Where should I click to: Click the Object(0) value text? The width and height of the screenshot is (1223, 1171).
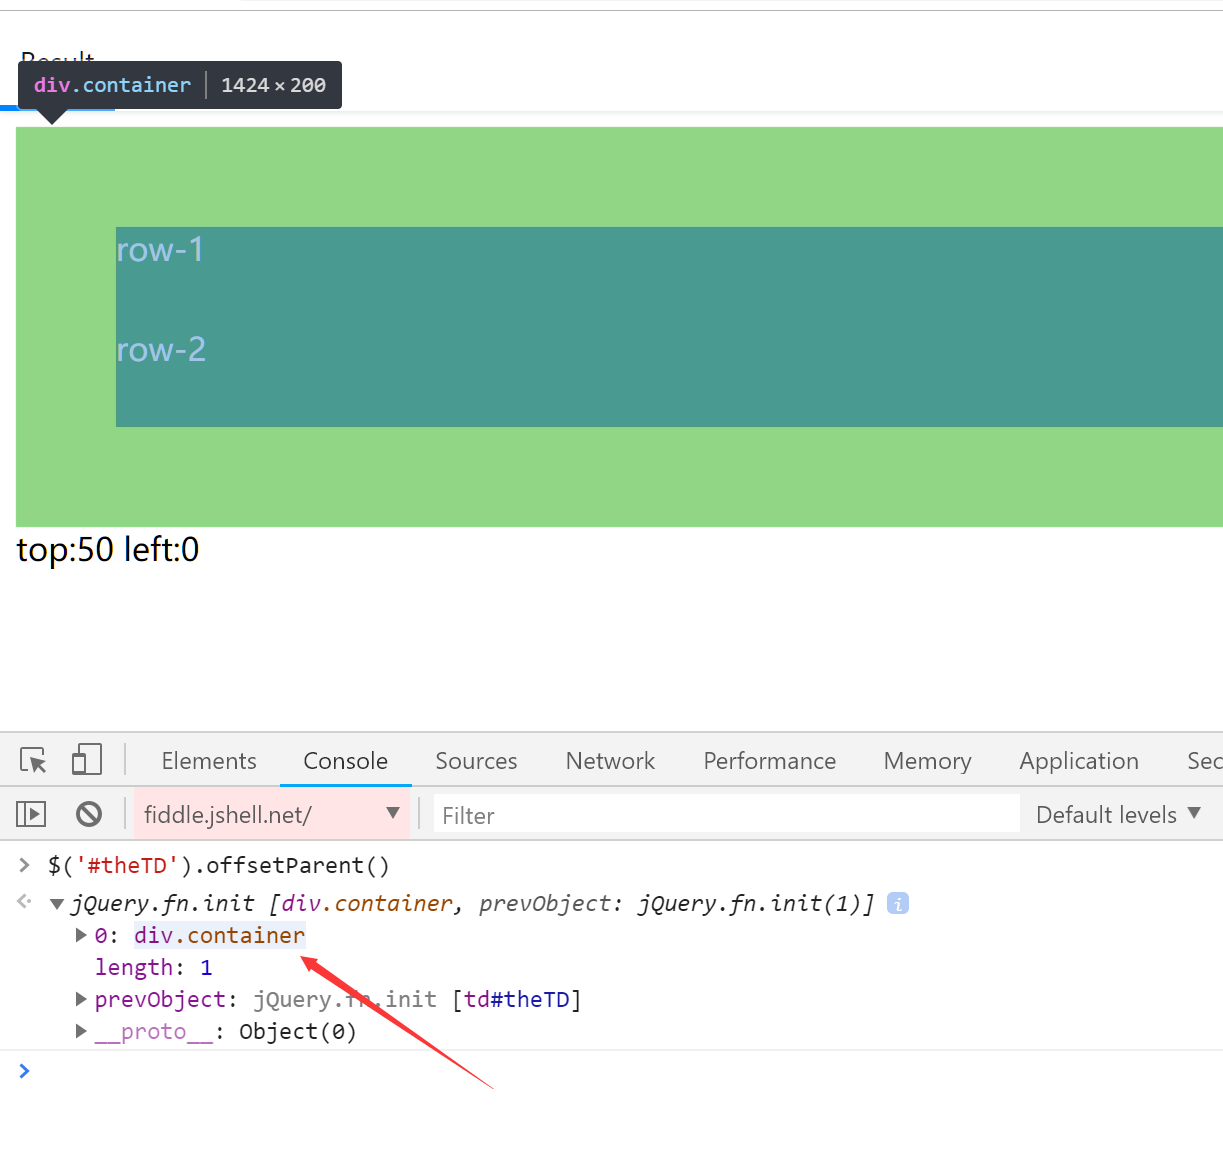pyautogui.click(x=298, y=1031)
